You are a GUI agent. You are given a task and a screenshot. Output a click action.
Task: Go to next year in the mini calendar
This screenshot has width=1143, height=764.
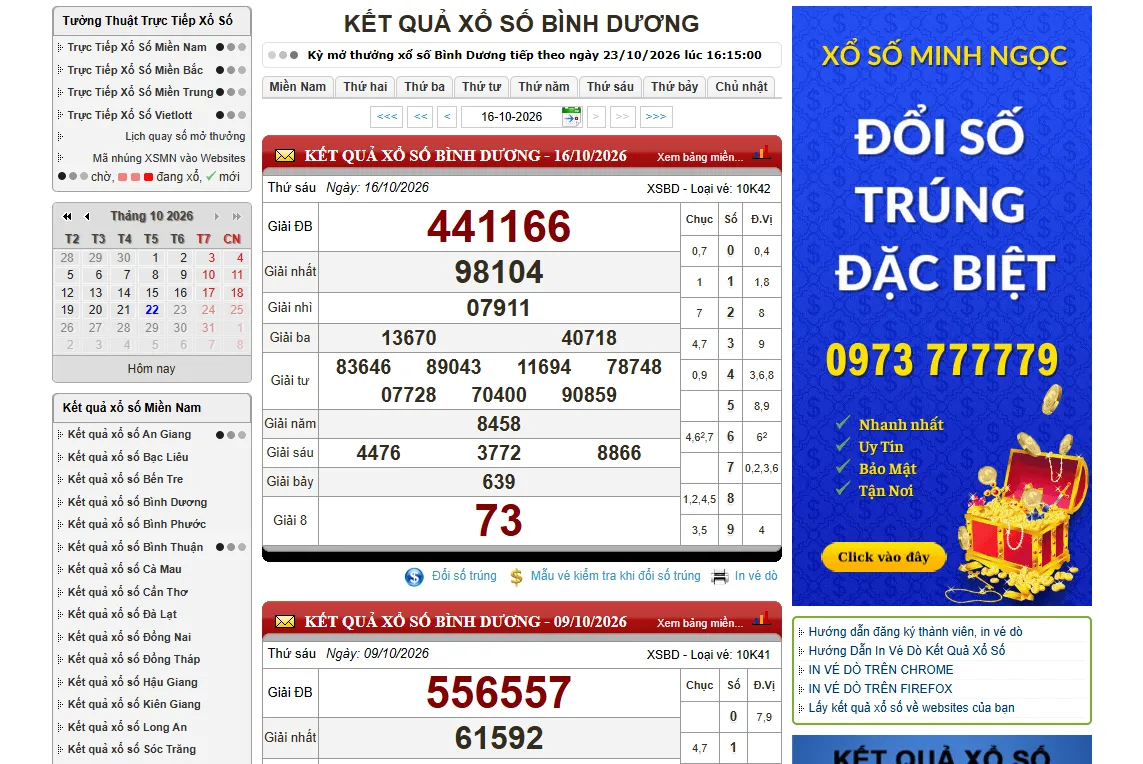(x=236, y=217)
